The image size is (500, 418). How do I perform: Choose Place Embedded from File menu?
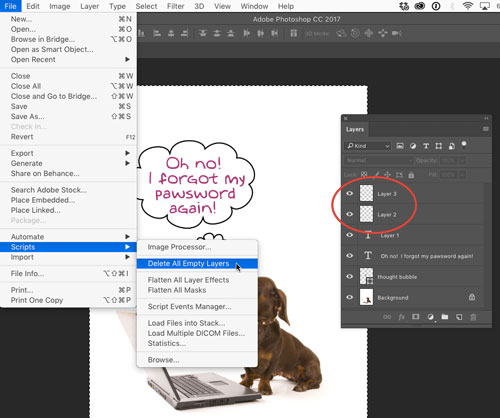68,200
